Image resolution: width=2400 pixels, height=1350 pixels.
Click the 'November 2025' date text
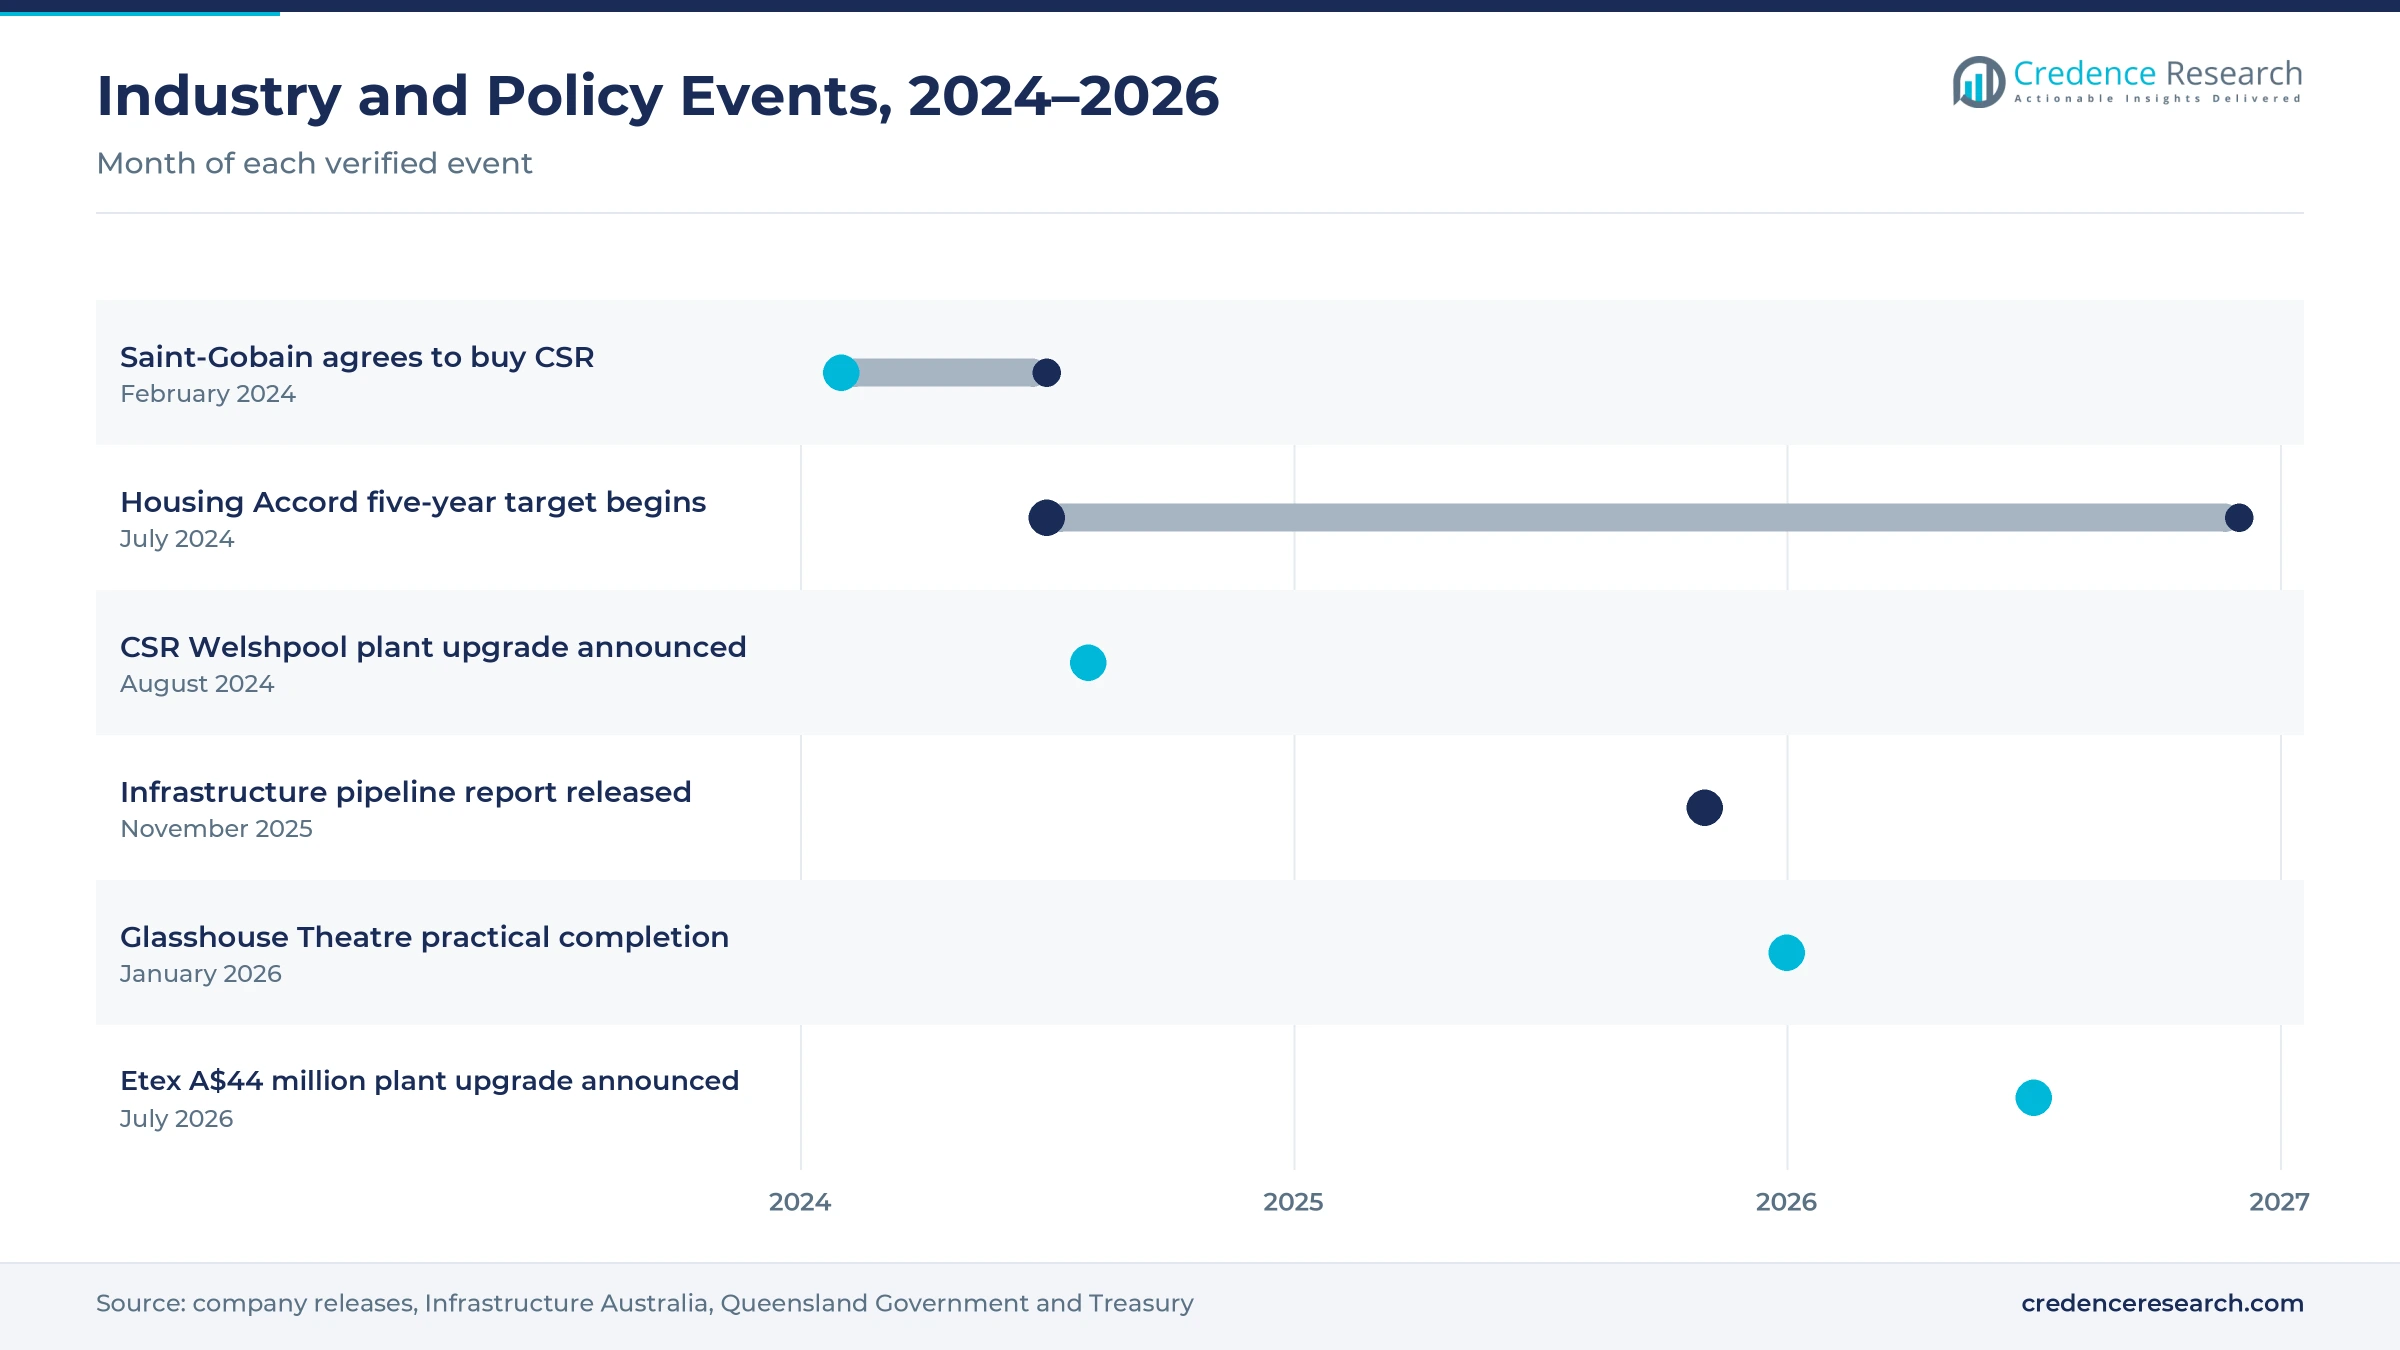tap(216, 829)
